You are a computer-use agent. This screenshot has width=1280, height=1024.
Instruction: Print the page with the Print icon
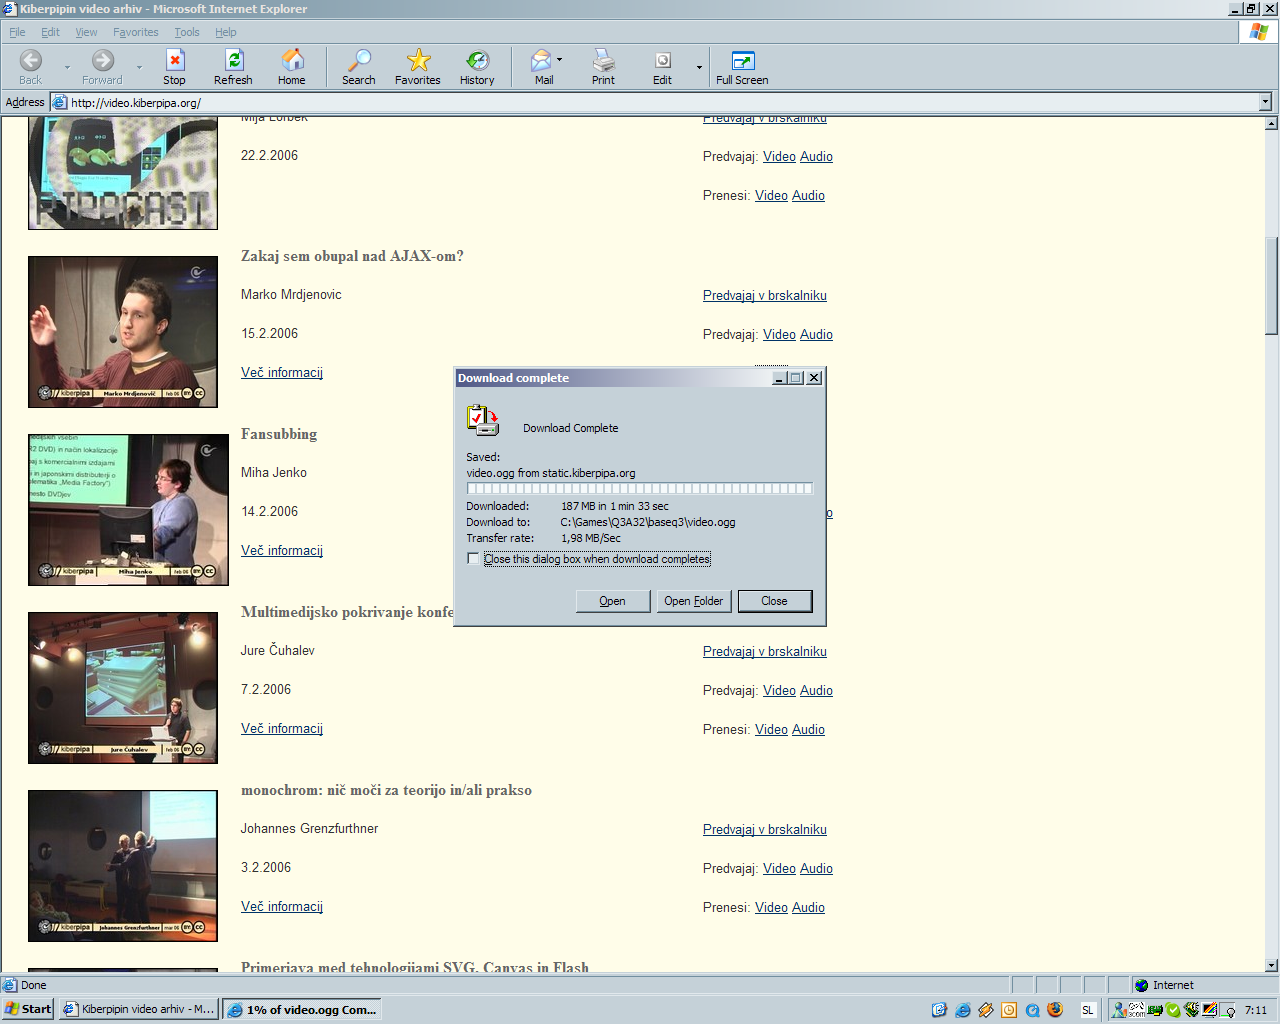[x=603, y=60]
